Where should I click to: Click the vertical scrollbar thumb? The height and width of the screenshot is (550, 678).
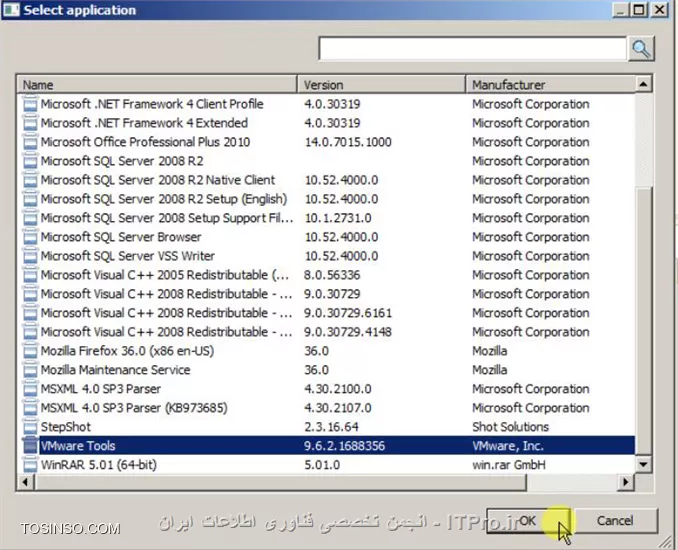pyautogui.click(x=643, y=321)
